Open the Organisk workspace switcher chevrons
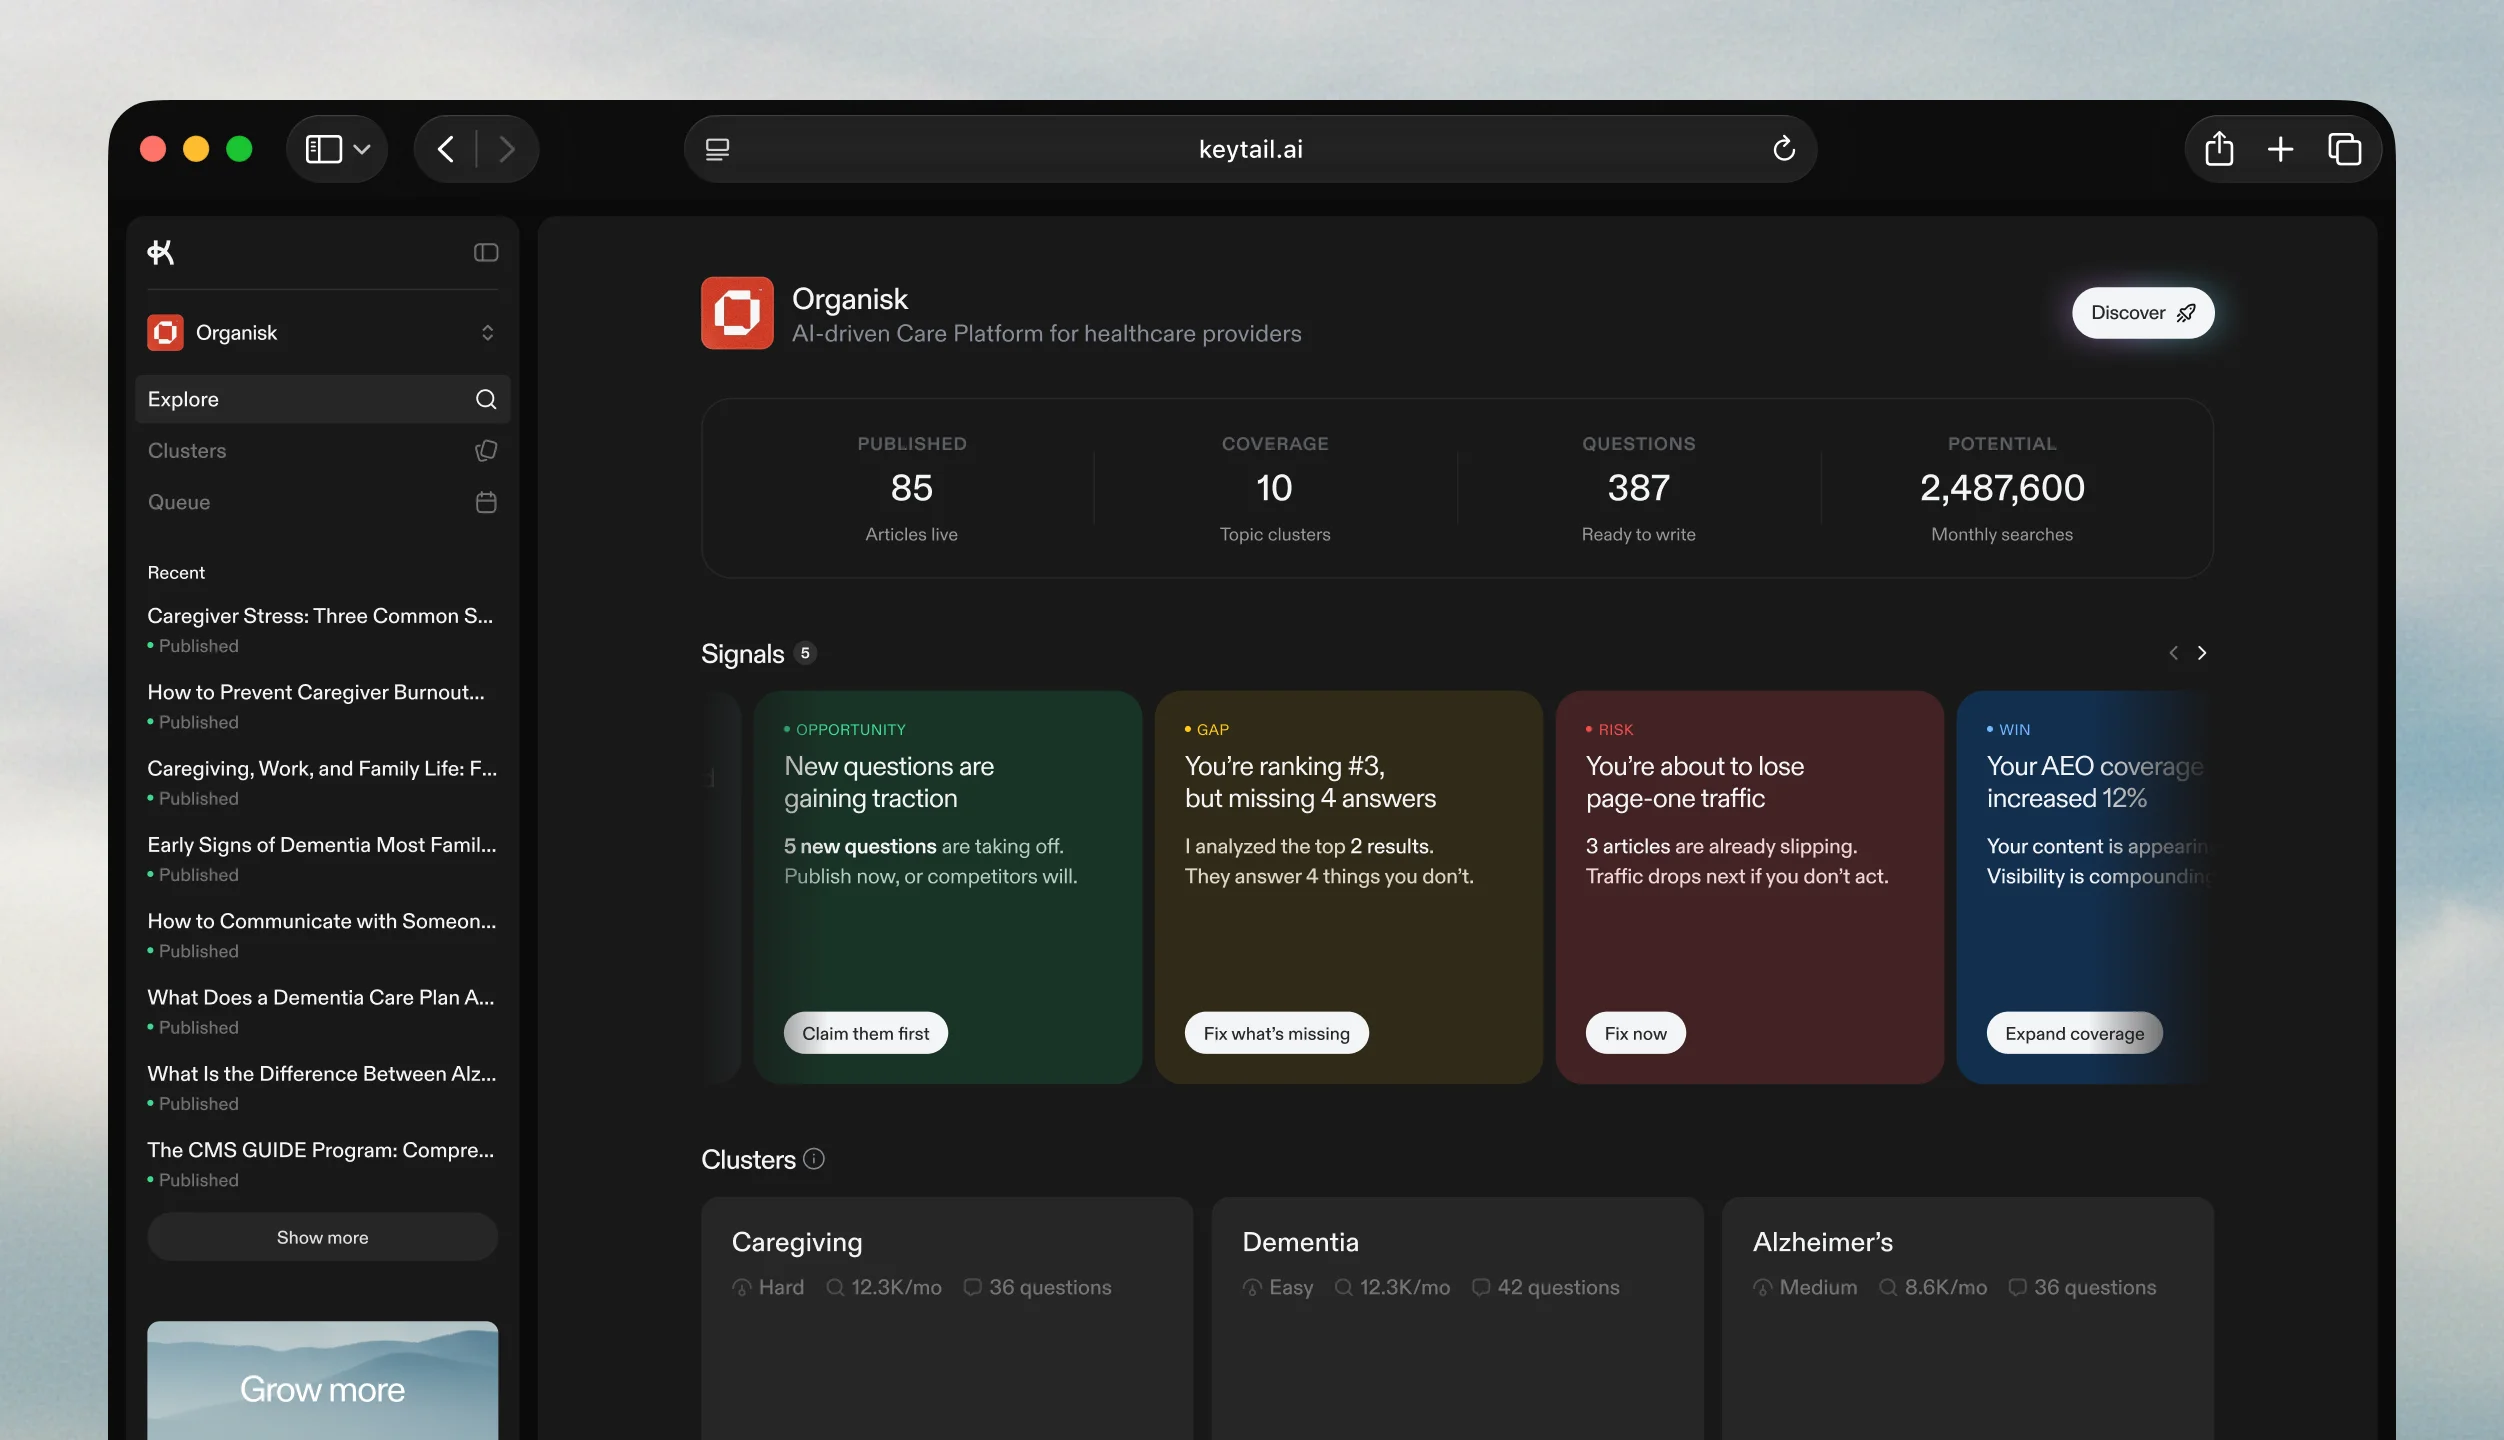 click(488, 332)
